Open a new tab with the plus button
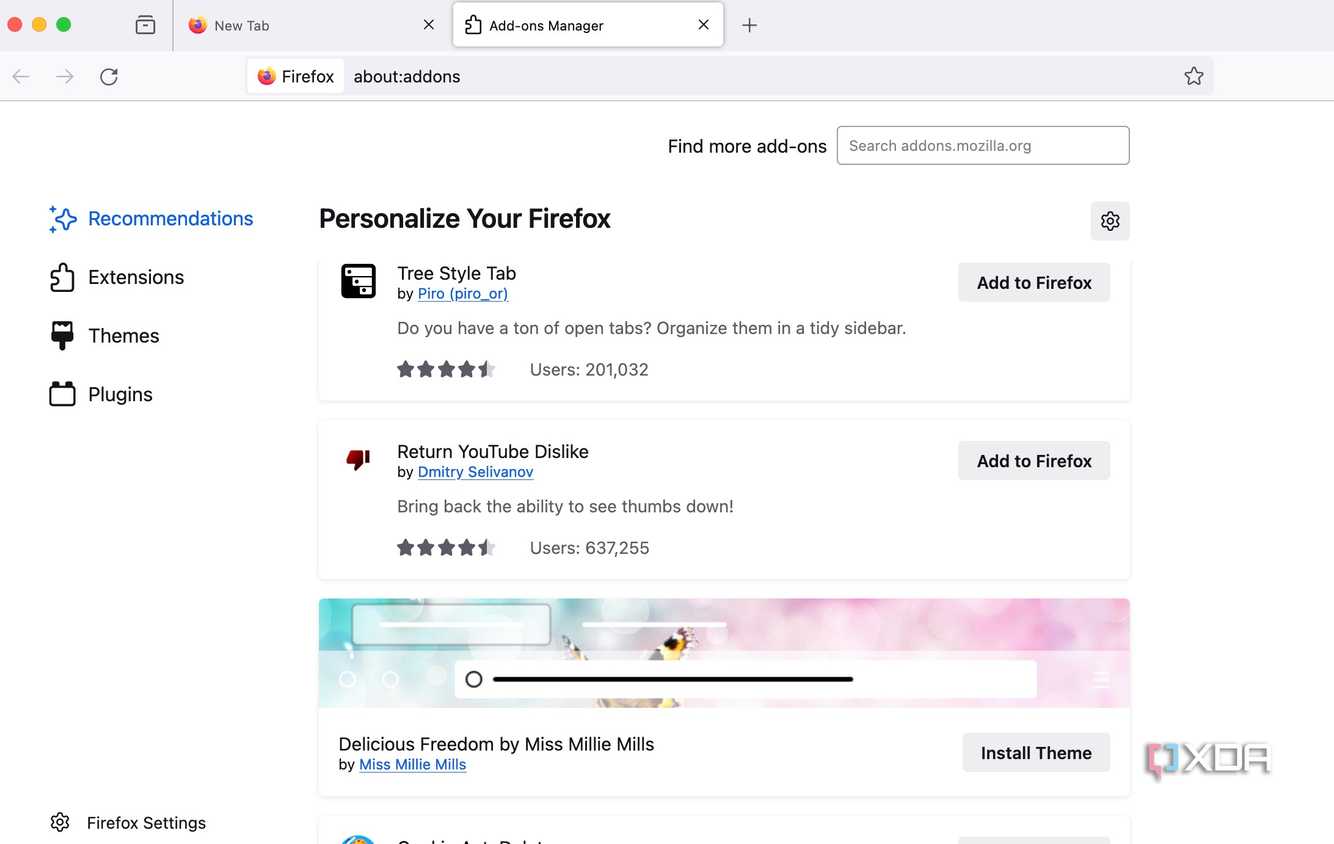 749,25
